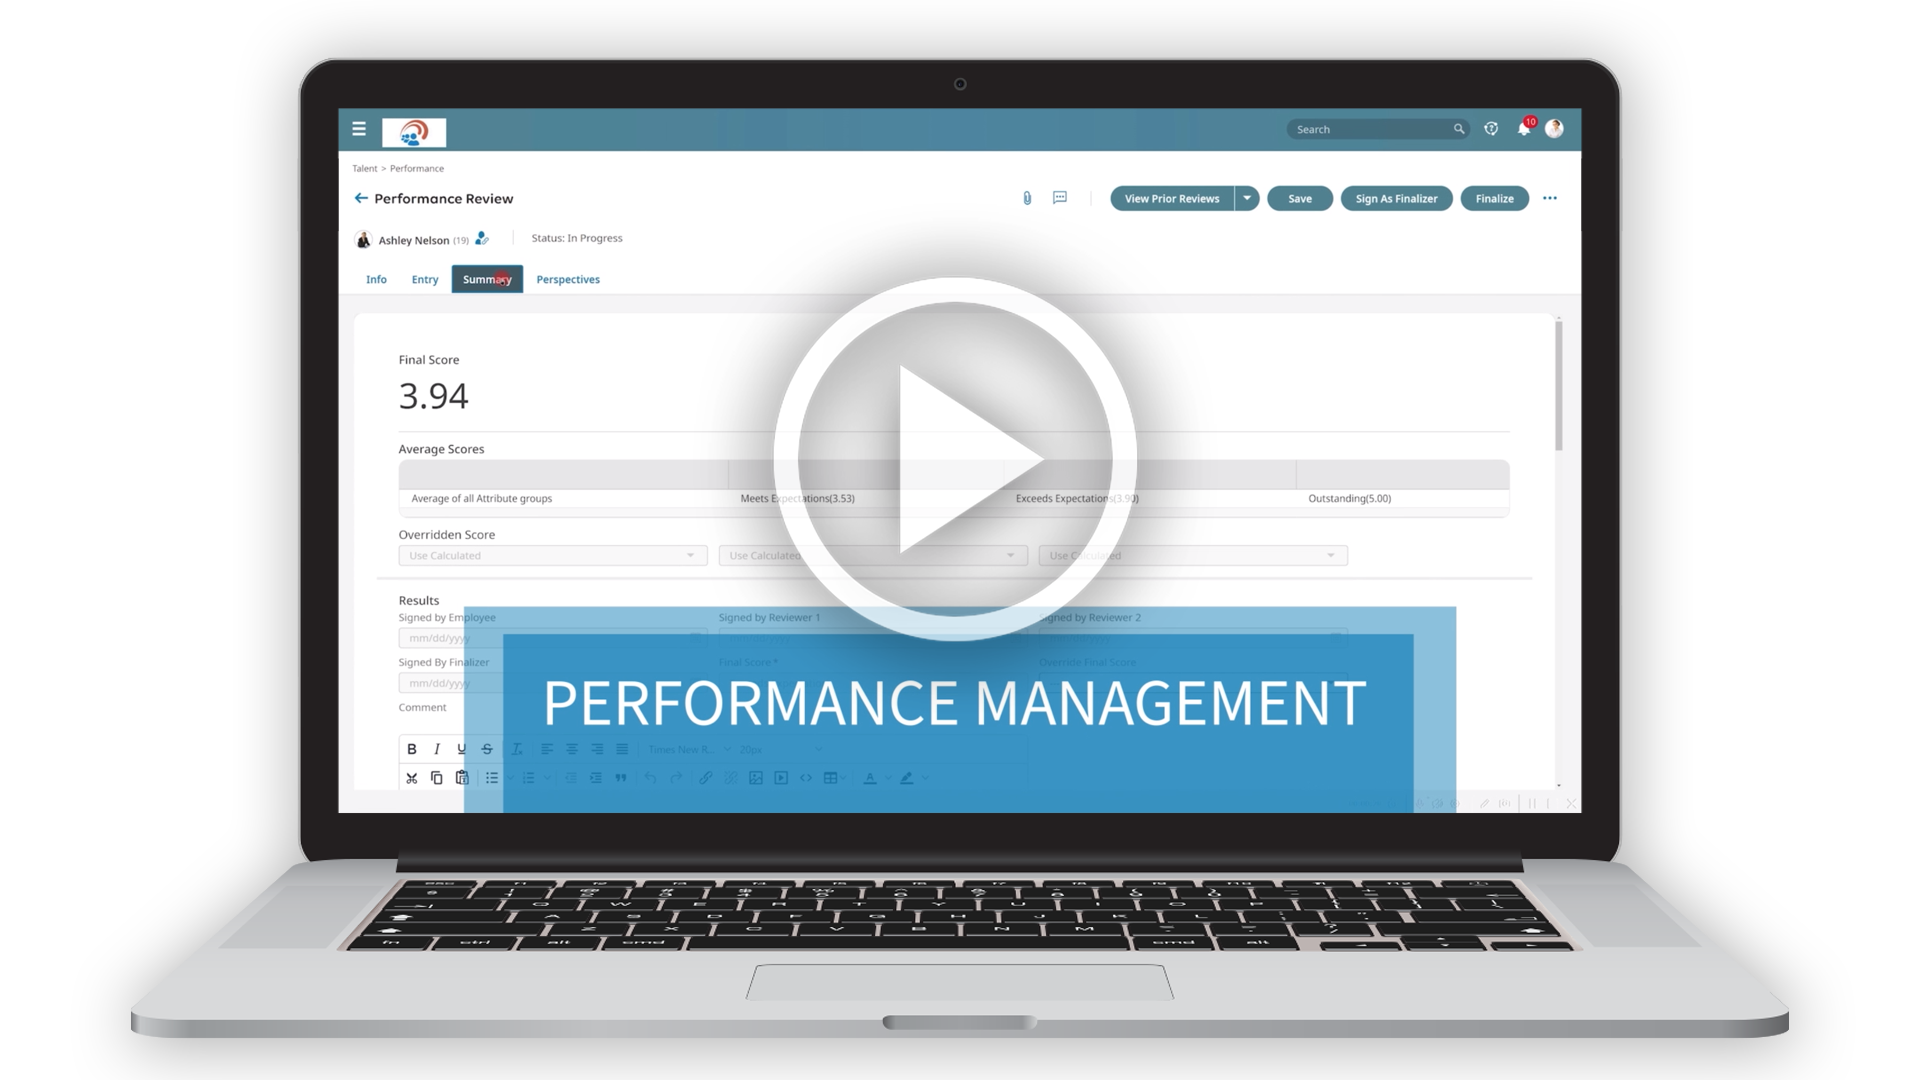Select the Summary tab
Image resolution: width=1920 pixels, height=1080 pixels.
click(x=488, y=278)
